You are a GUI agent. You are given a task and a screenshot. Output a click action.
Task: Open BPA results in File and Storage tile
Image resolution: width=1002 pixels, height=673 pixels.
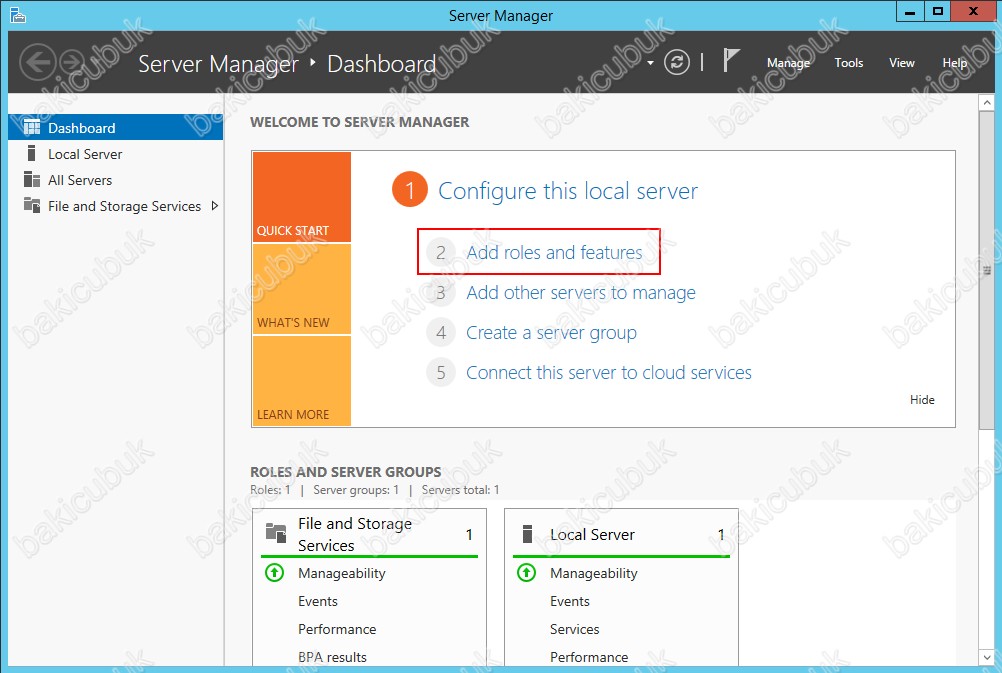pyautogui.click(x=332, y=657)
